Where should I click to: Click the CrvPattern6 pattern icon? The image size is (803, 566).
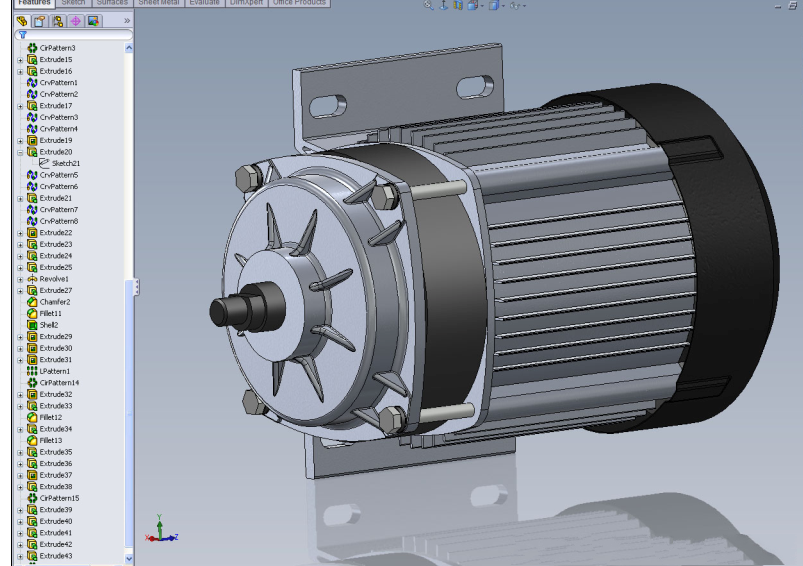tap(32, 186)
